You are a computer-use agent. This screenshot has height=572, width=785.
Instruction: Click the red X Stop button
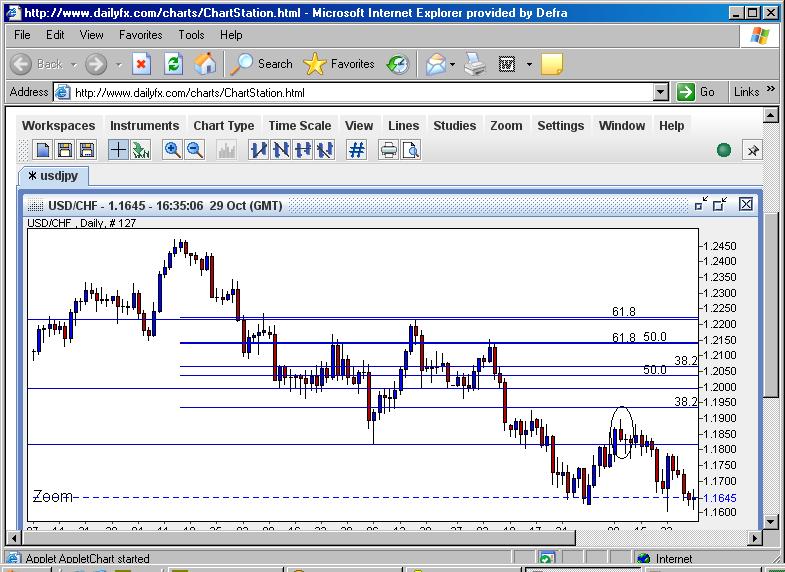(x=142, y=64)
